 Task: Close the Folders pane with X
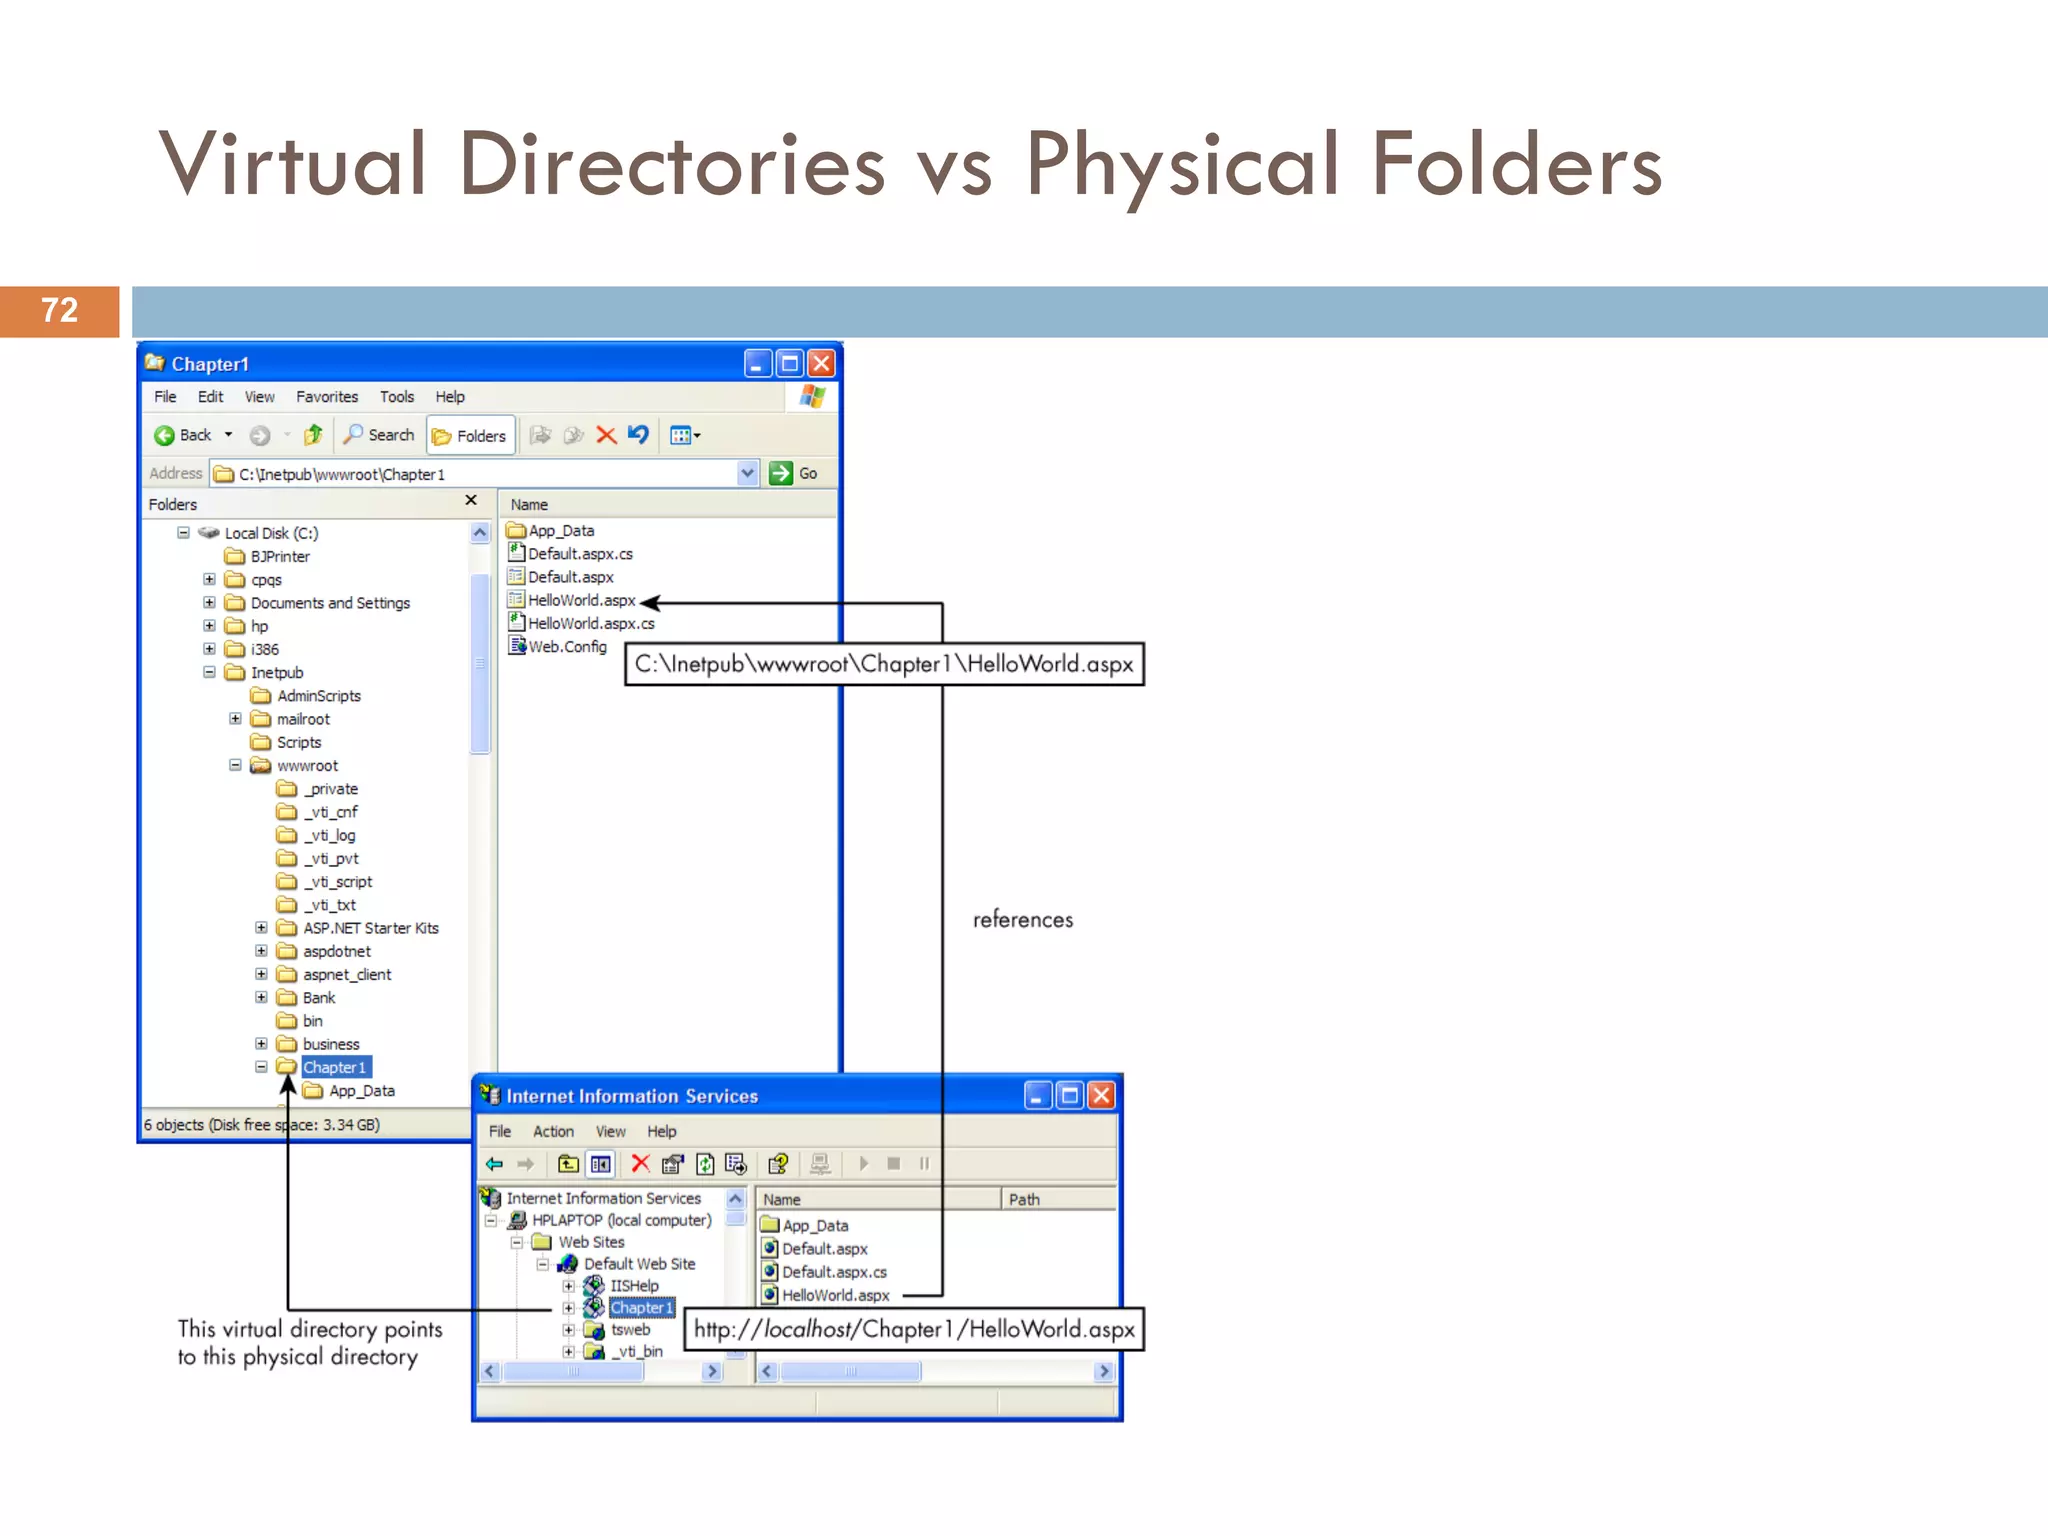[471, 500]
